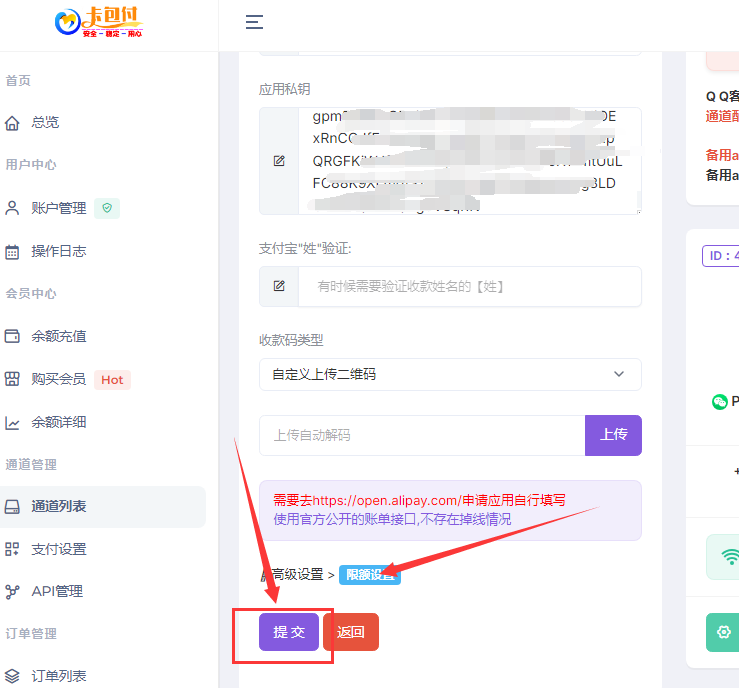Click the 上传自动解码 input field
The width and height of the screenshot is (739, 688).
[x=422, y=435]
